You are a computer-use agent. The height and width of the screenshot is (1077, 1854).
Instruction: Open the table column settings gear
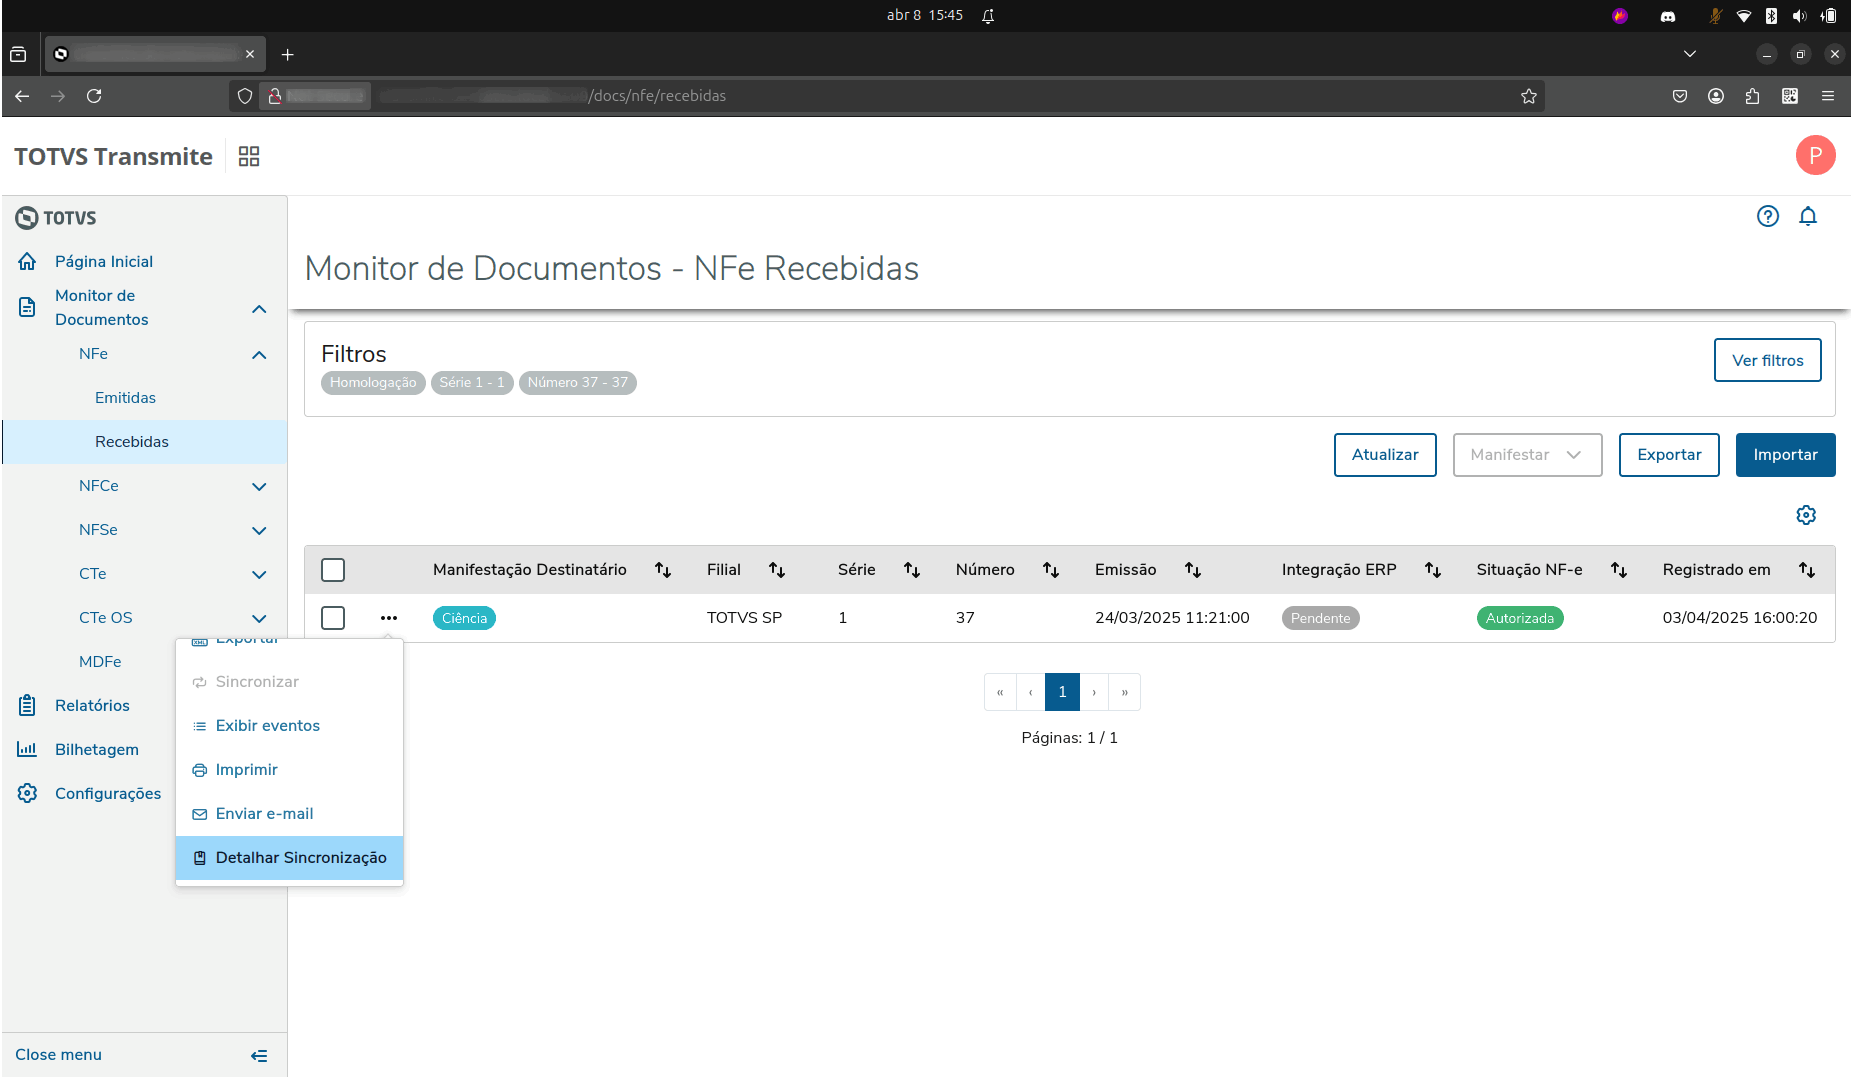[1806, 515]
